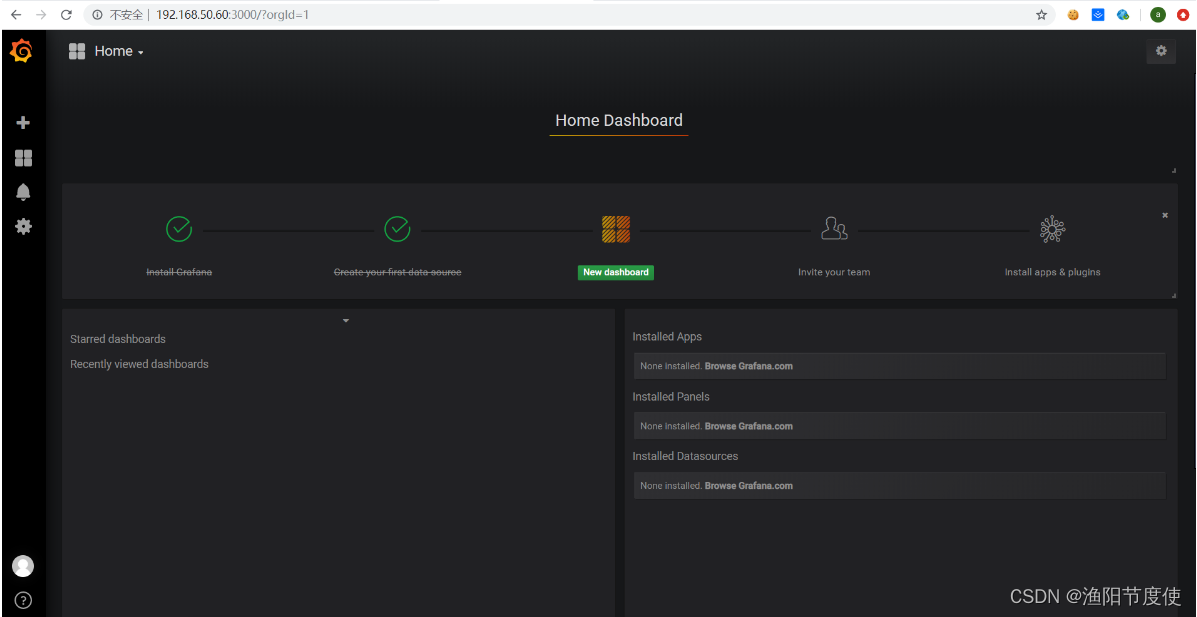This screenshot has height=617, width=1197.
Task: Click the Installed Apps heading
Action: click(667, 337)
